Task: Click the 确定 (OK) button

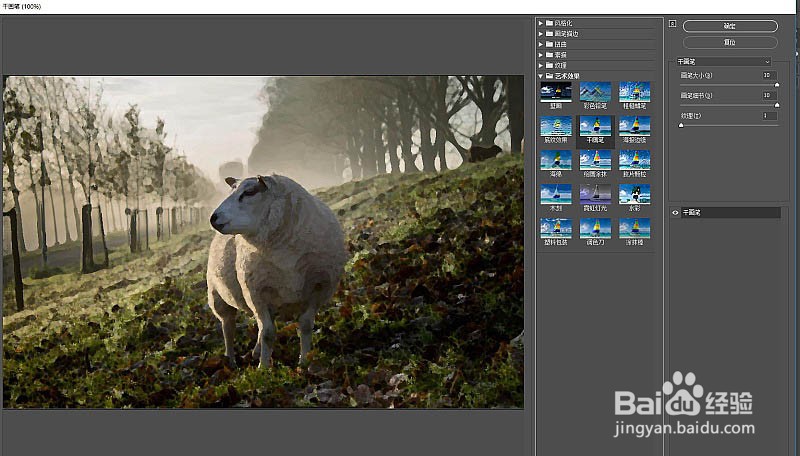Action: (730, 26)
